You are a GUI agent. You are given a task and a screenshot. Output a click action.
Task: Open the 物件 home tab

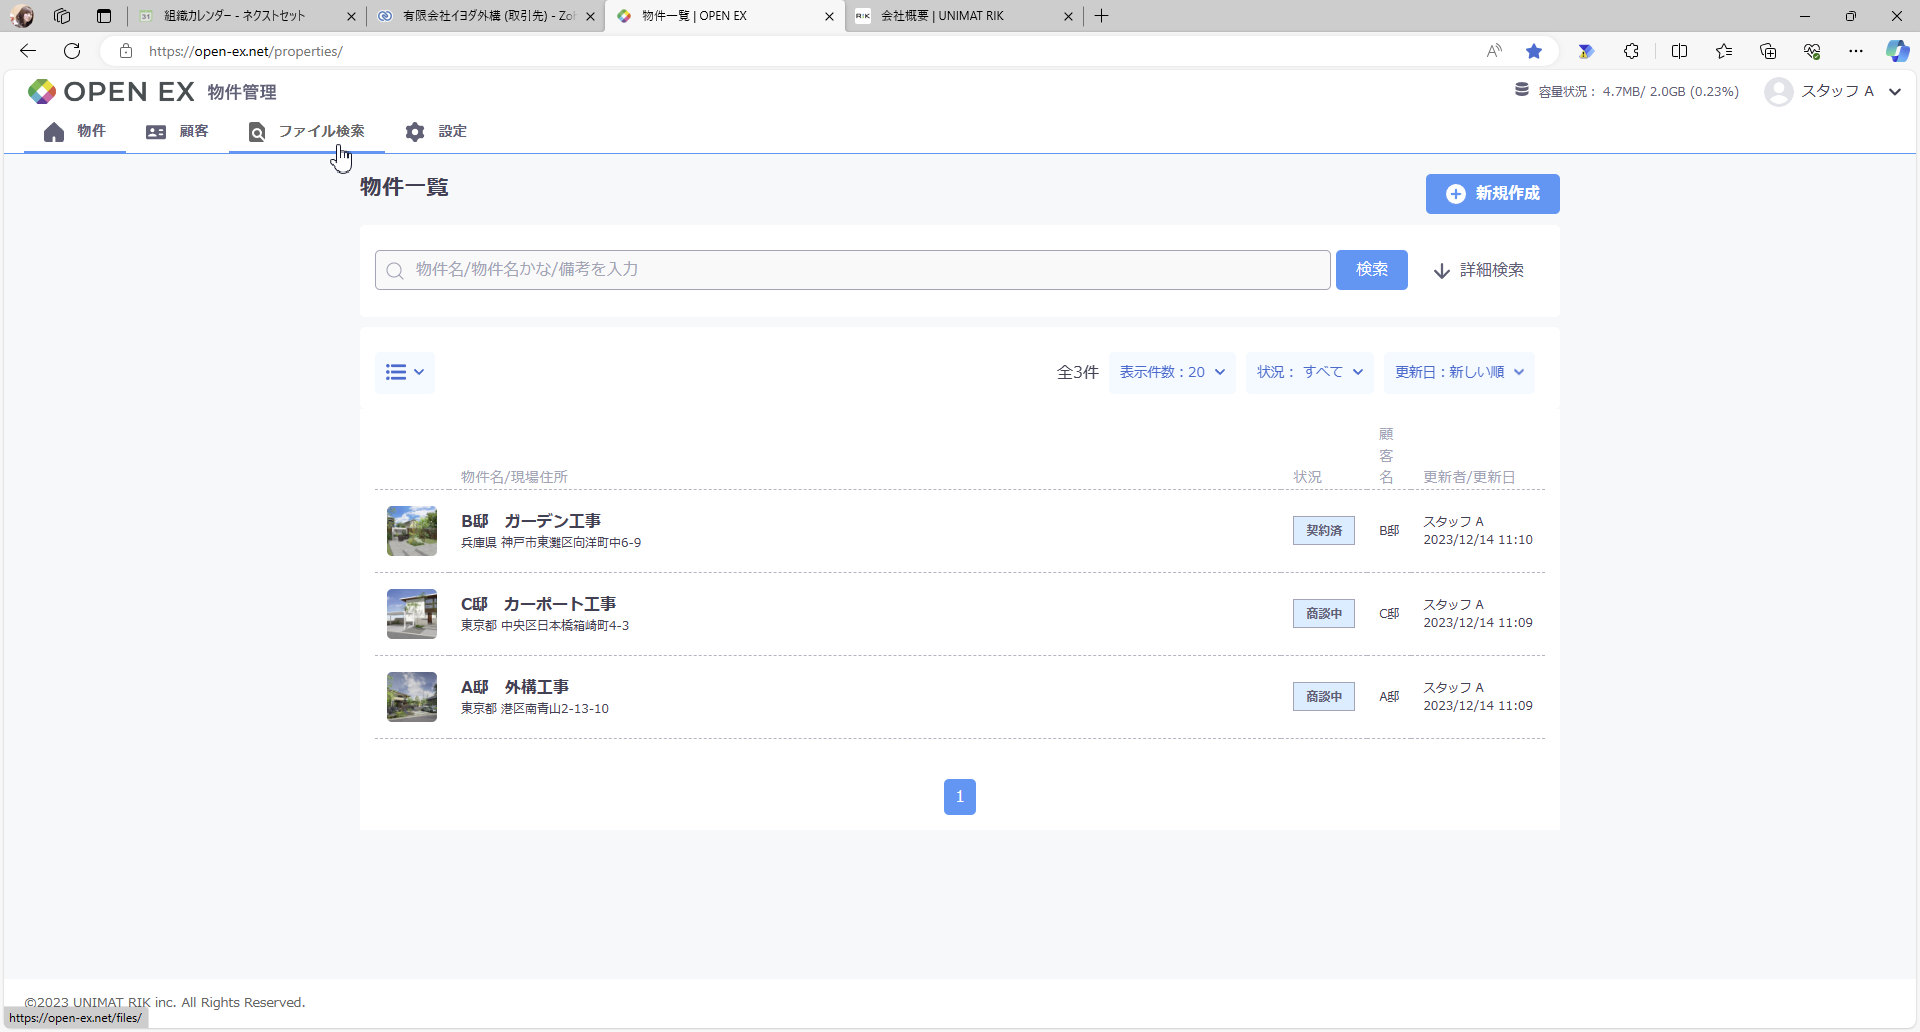coord(75,132)
